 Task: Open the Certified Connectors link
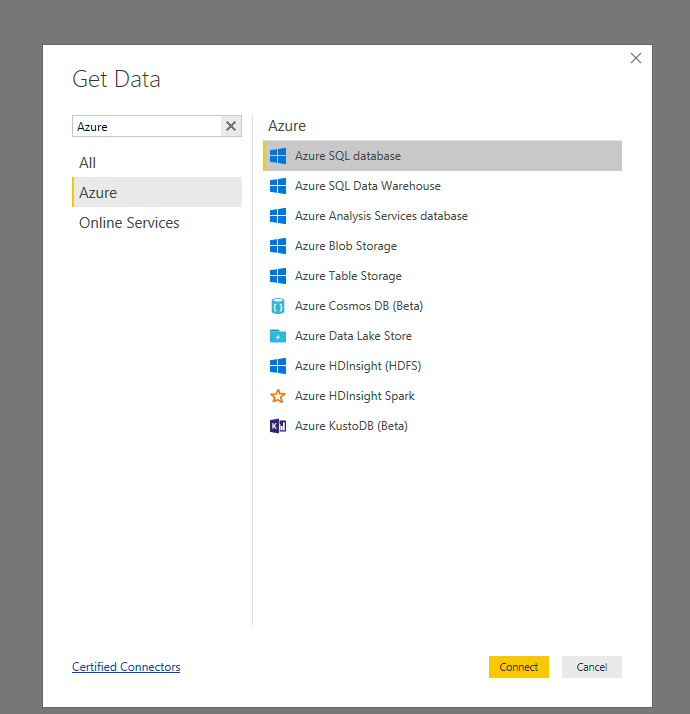[126, 667]
